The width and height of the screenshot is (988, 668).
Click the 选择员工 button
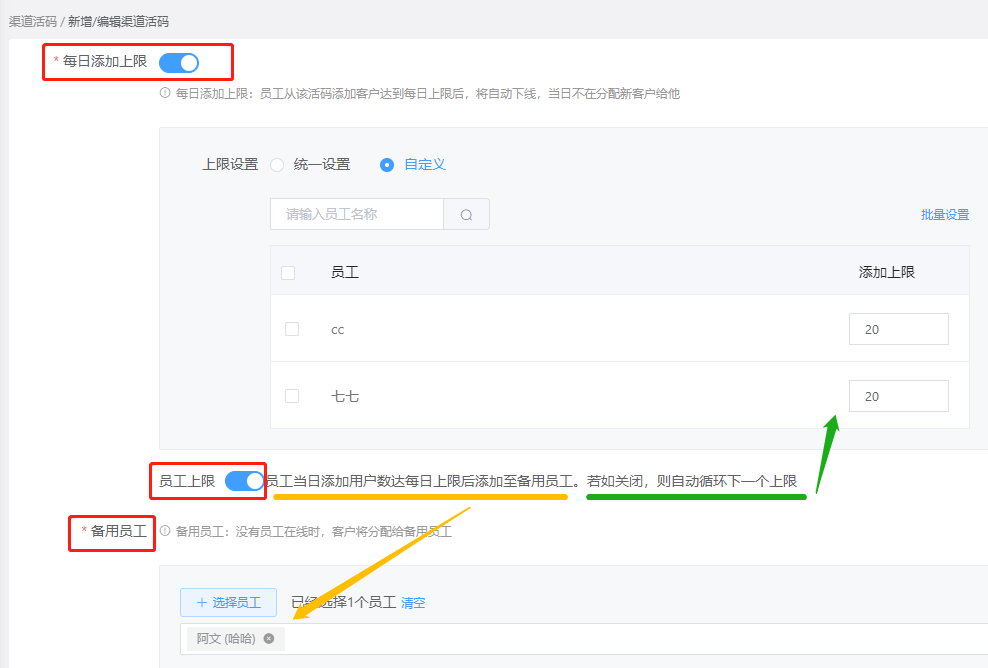pyautogui.click(x=228, y=602)
